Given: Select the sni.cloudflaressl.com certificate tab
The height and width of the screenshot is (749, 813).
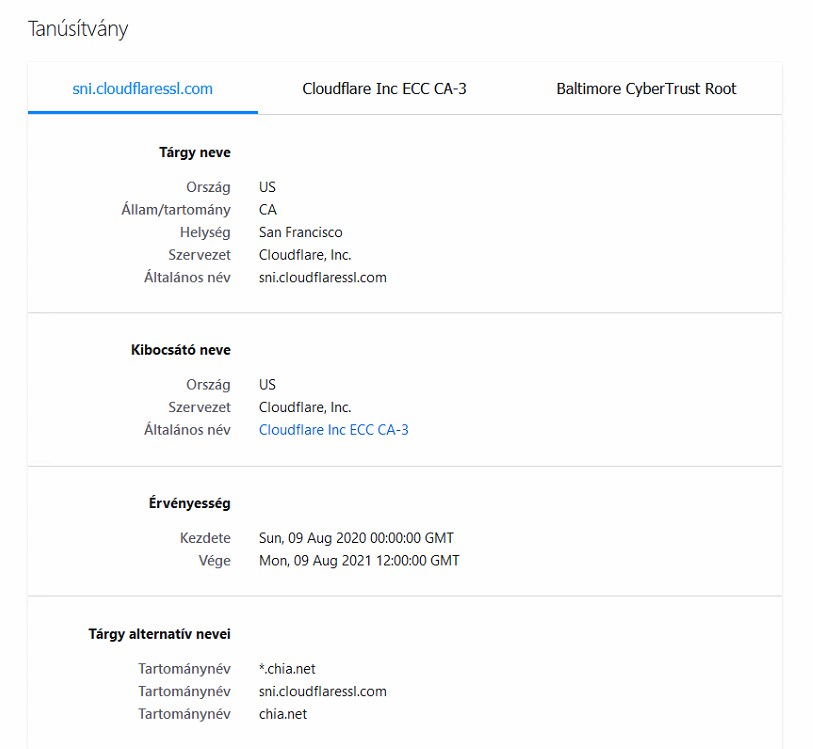Looking at the screenshot, I should coord(143,89).
